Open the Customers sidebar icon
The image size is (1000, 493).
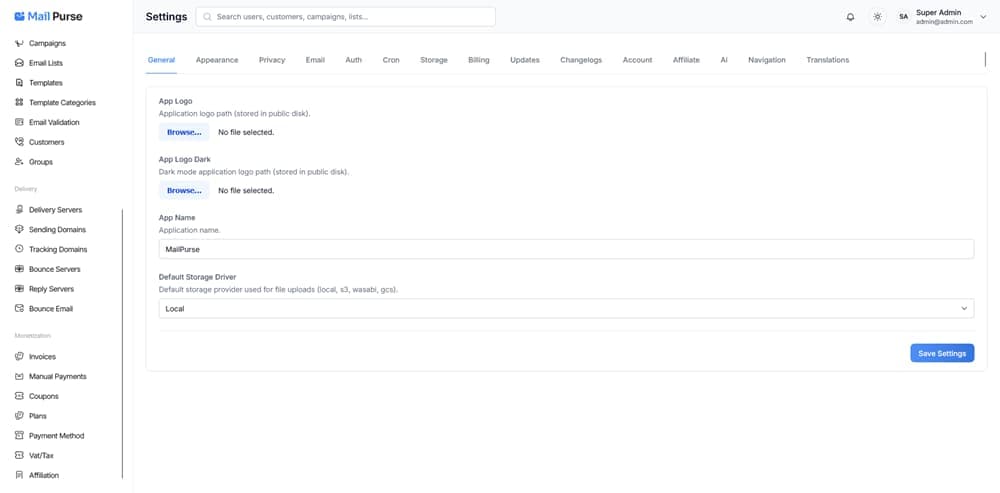(19, 142)
